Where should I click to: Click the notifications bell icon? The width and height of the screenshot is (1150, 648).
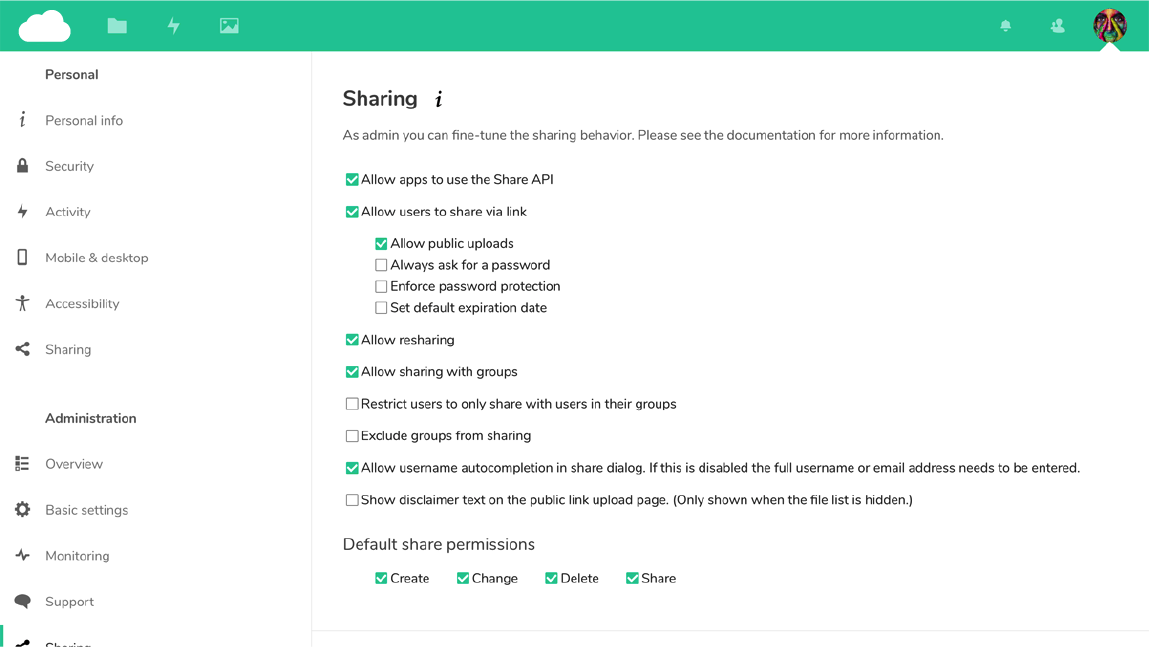(x=1005, y=26)
